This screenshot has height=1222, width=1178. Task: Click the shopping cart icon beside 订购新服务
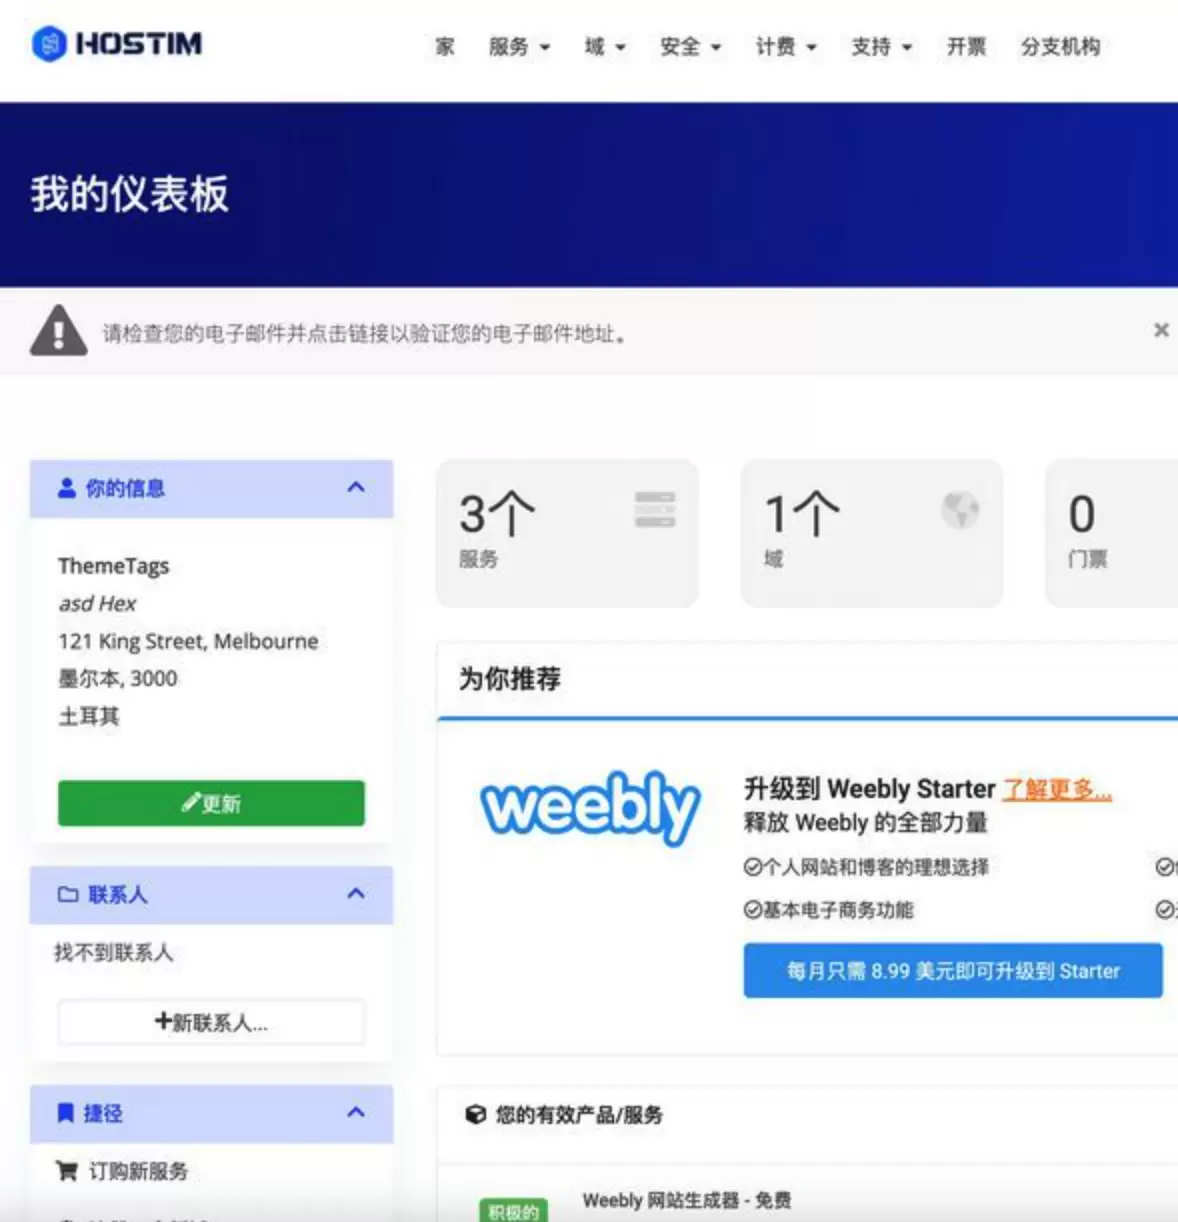(x=67, y=1171)
